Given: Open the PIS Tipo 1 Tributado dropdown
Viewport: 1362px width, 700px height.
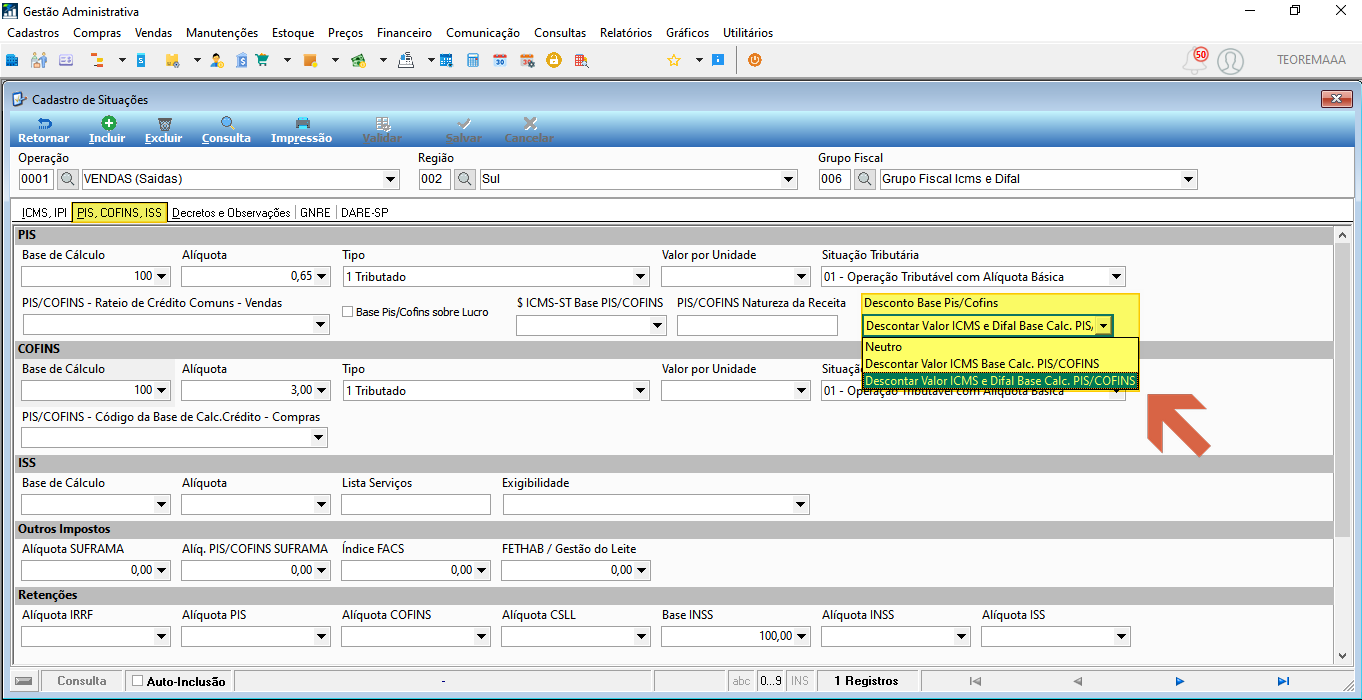Looking at the screenshot, I should [x=640, y=277].
